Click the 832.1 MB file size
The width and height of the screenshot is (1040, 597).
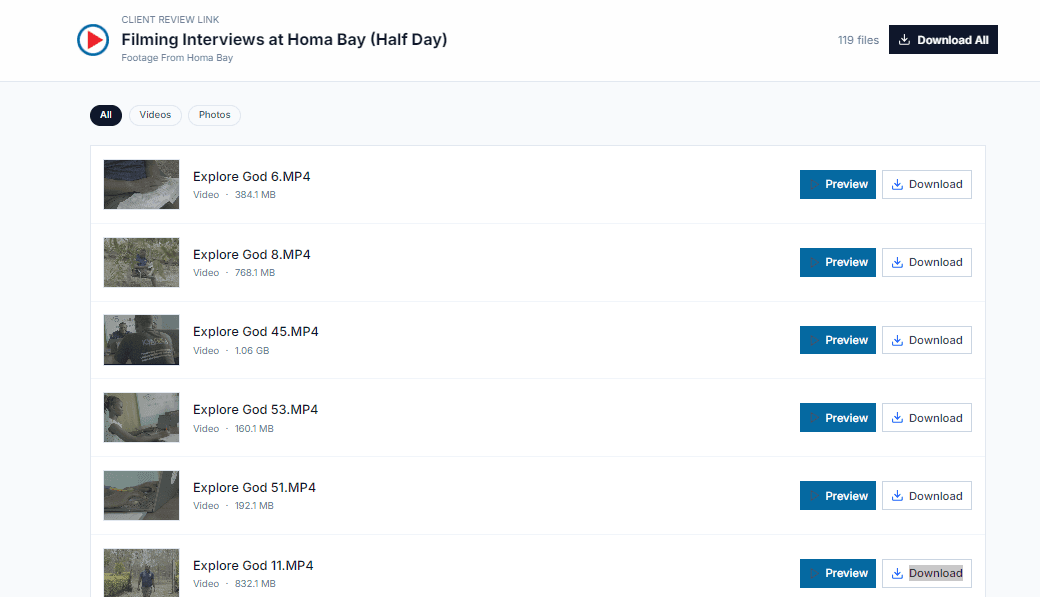coord(255,584)
